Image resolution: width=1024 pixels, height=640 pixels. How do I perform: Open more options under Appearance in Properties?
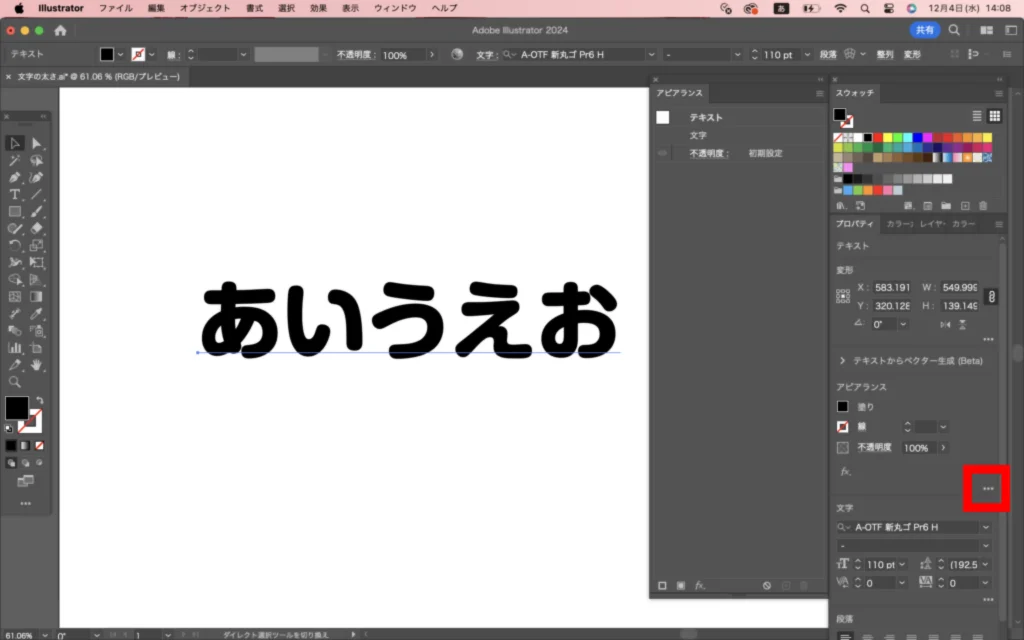tap(988, 488)
